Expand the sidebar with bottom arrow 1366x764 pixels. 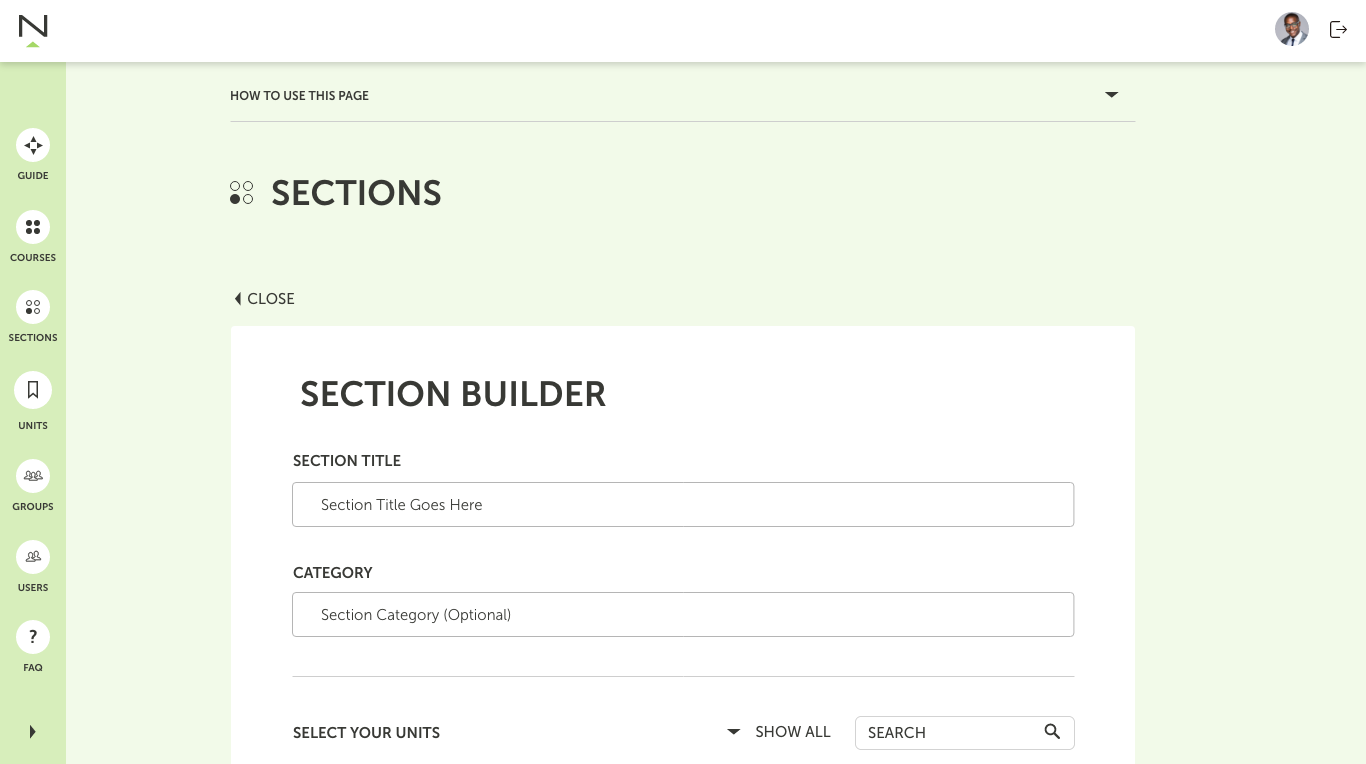coord(33,732)
